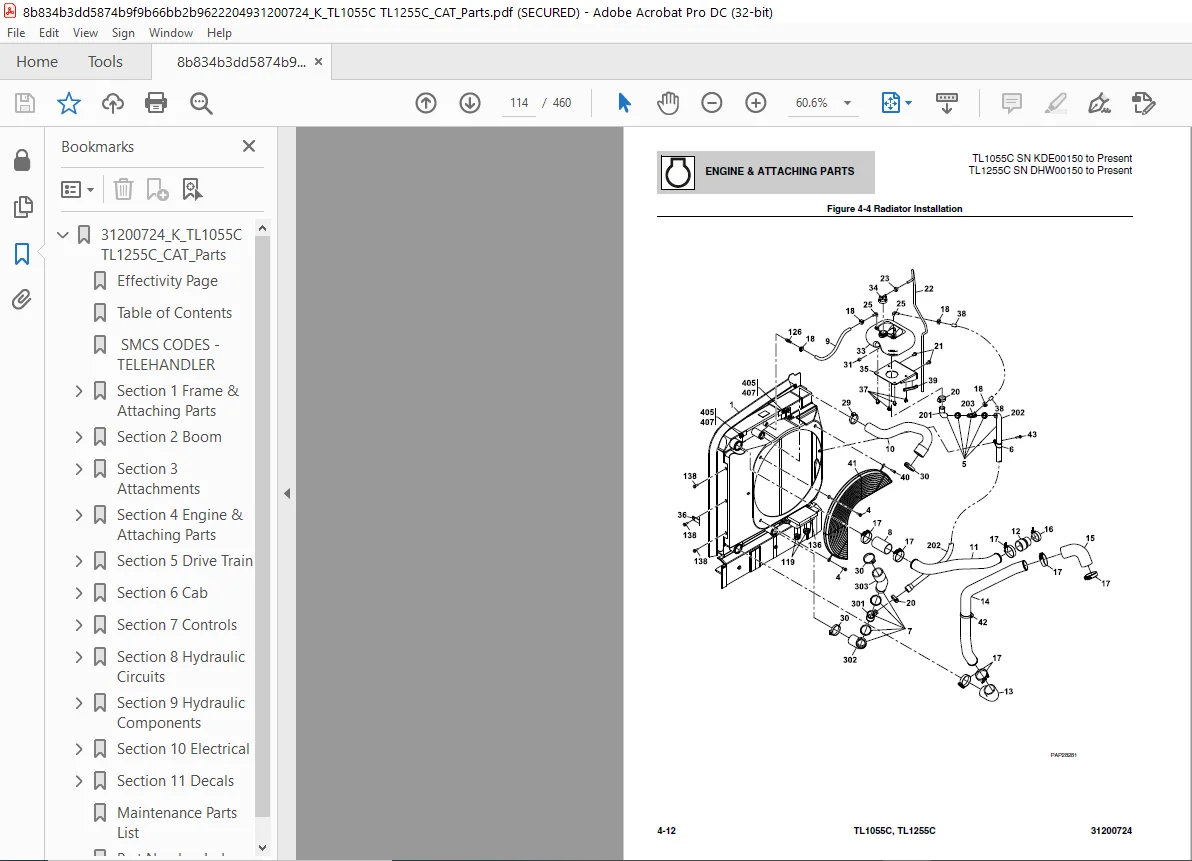Expand Section 11 Decals bookmark
Image resolution: width=1192 pixels, height=861 pixels.
[x=79, y=781]
